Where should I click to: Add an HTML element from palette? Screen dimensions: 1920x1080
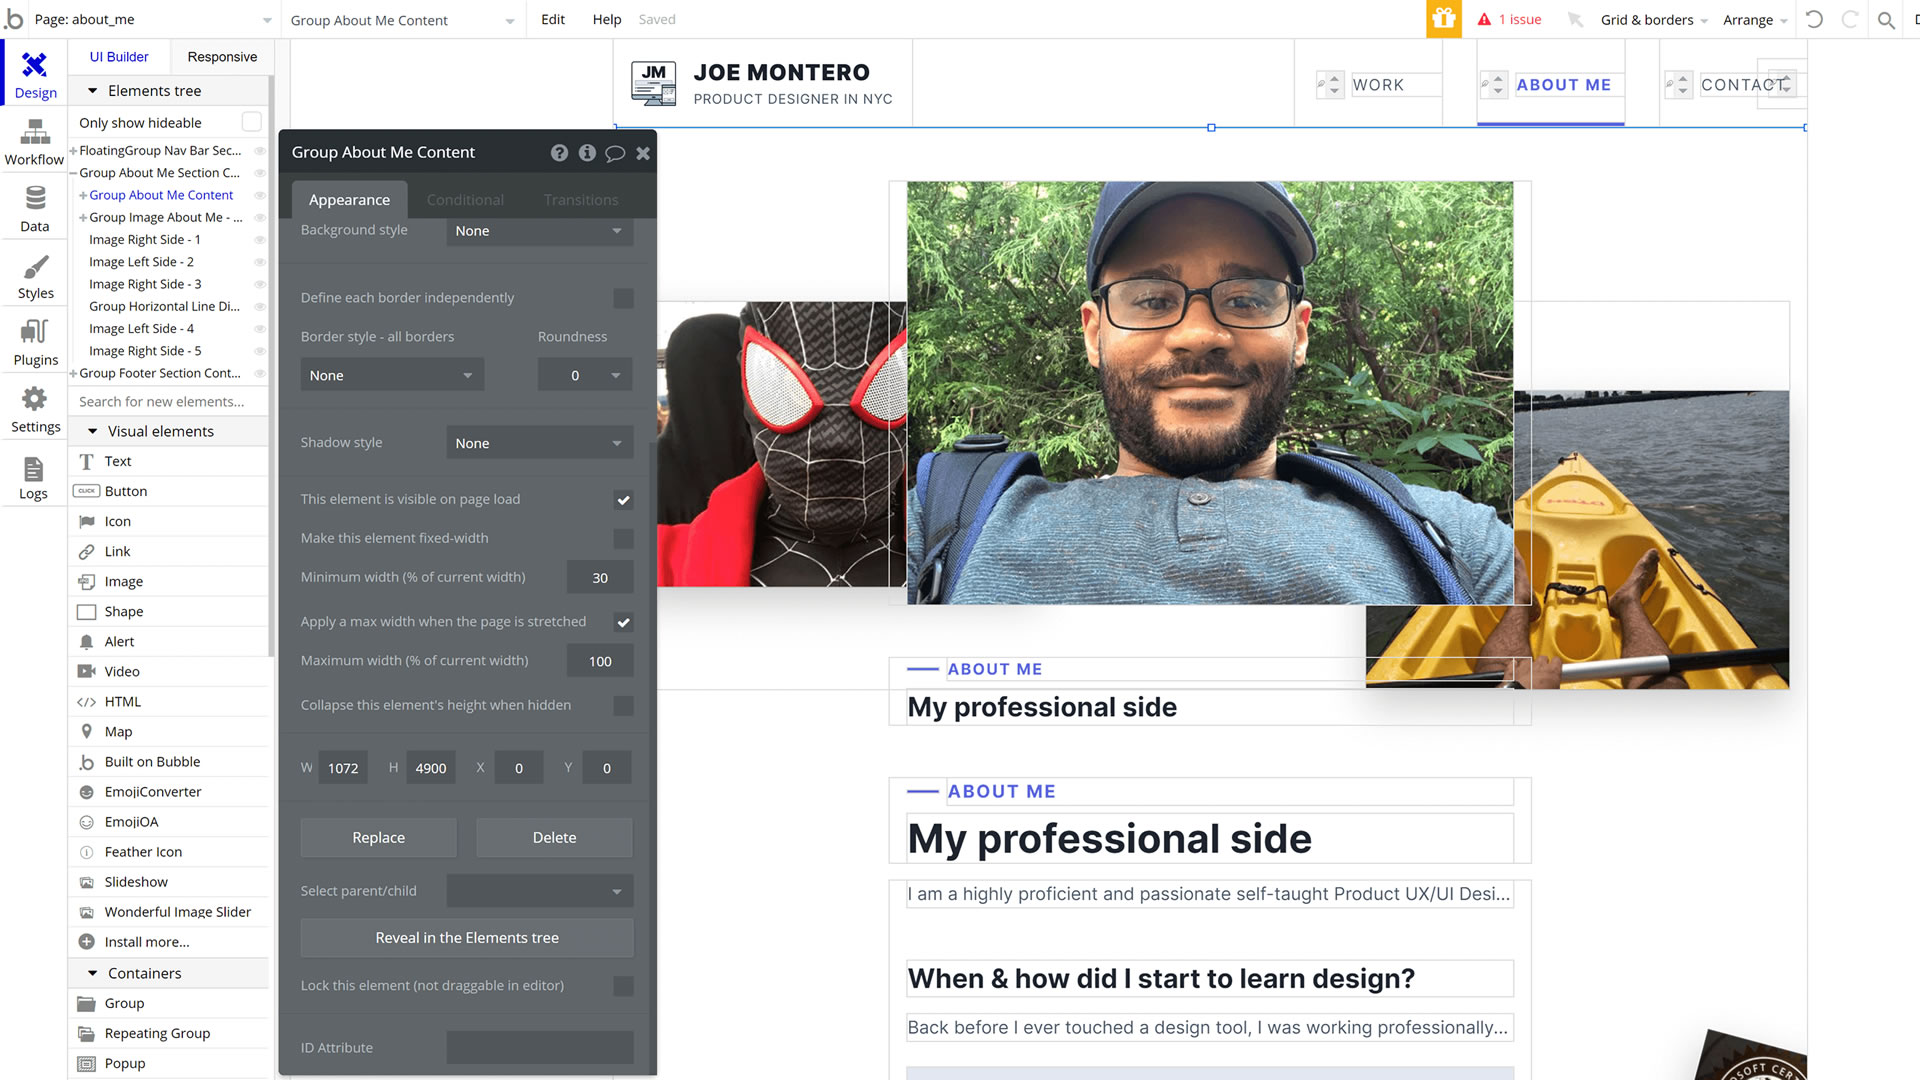(x=169, y=701)
